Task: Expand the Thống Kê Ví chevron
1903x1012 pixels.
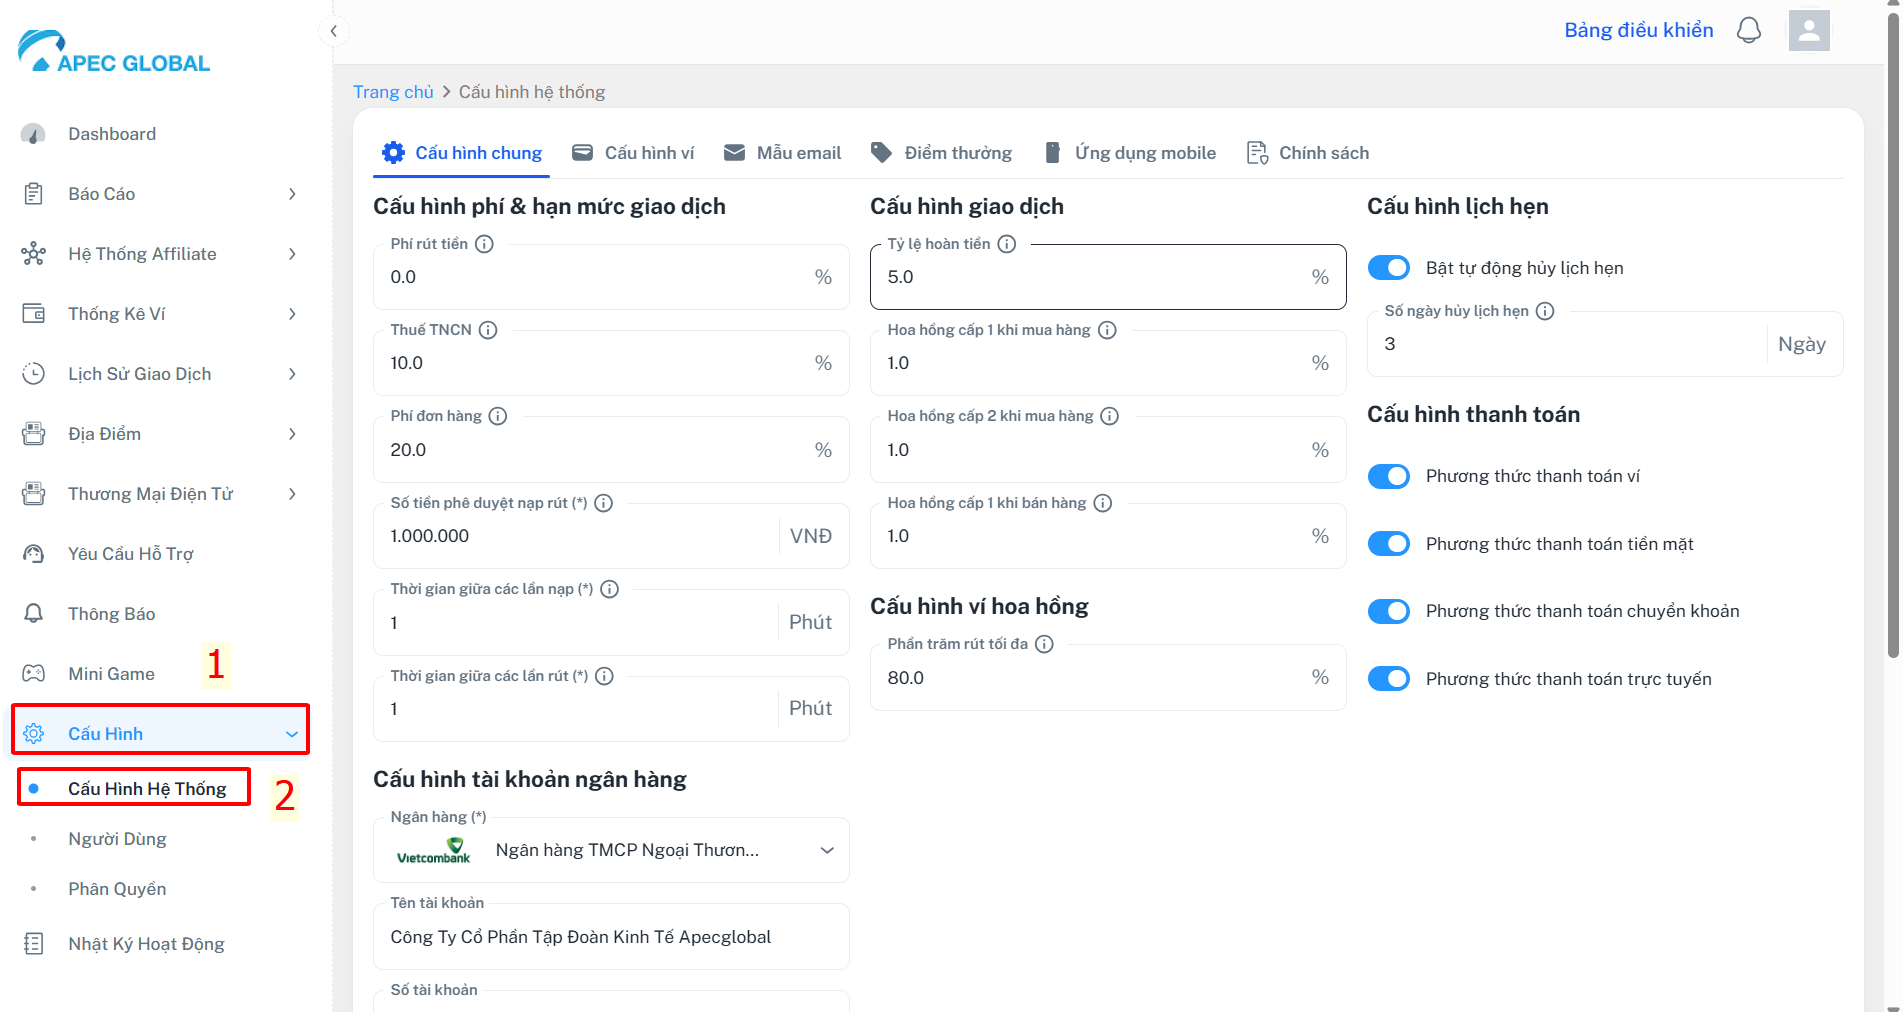Action: [292, 314]
